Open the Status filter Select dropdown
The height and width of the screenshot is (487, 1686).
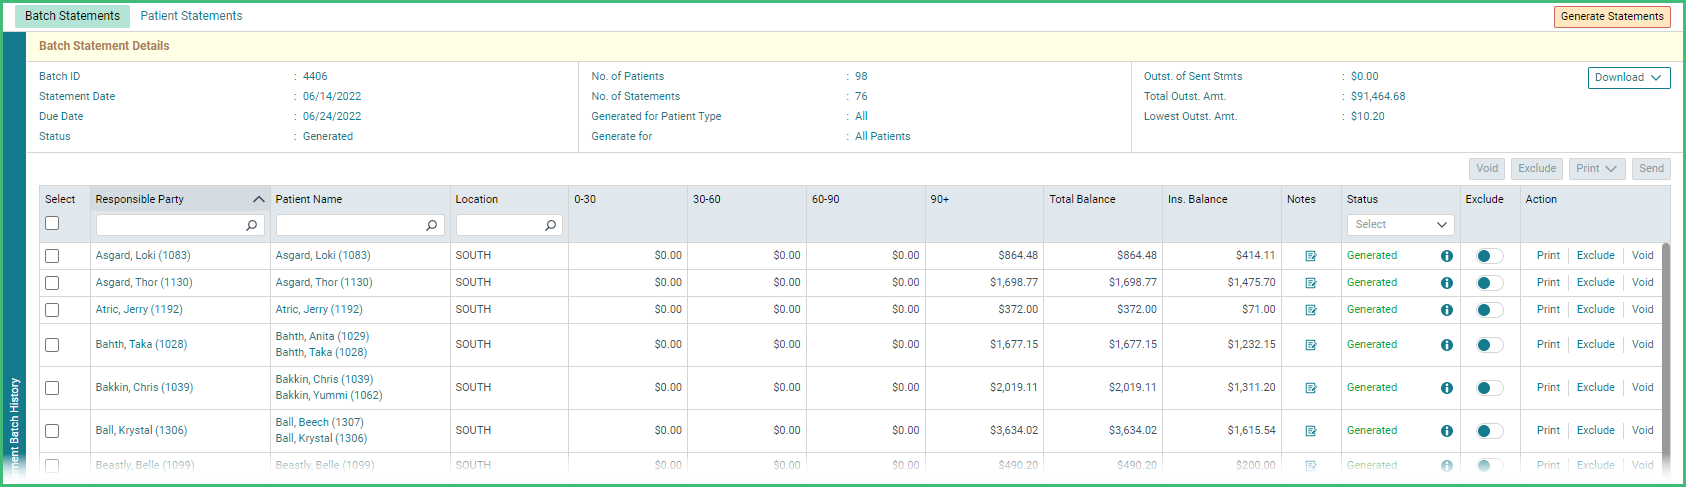pyautogui.click(x=1400, y=225)
